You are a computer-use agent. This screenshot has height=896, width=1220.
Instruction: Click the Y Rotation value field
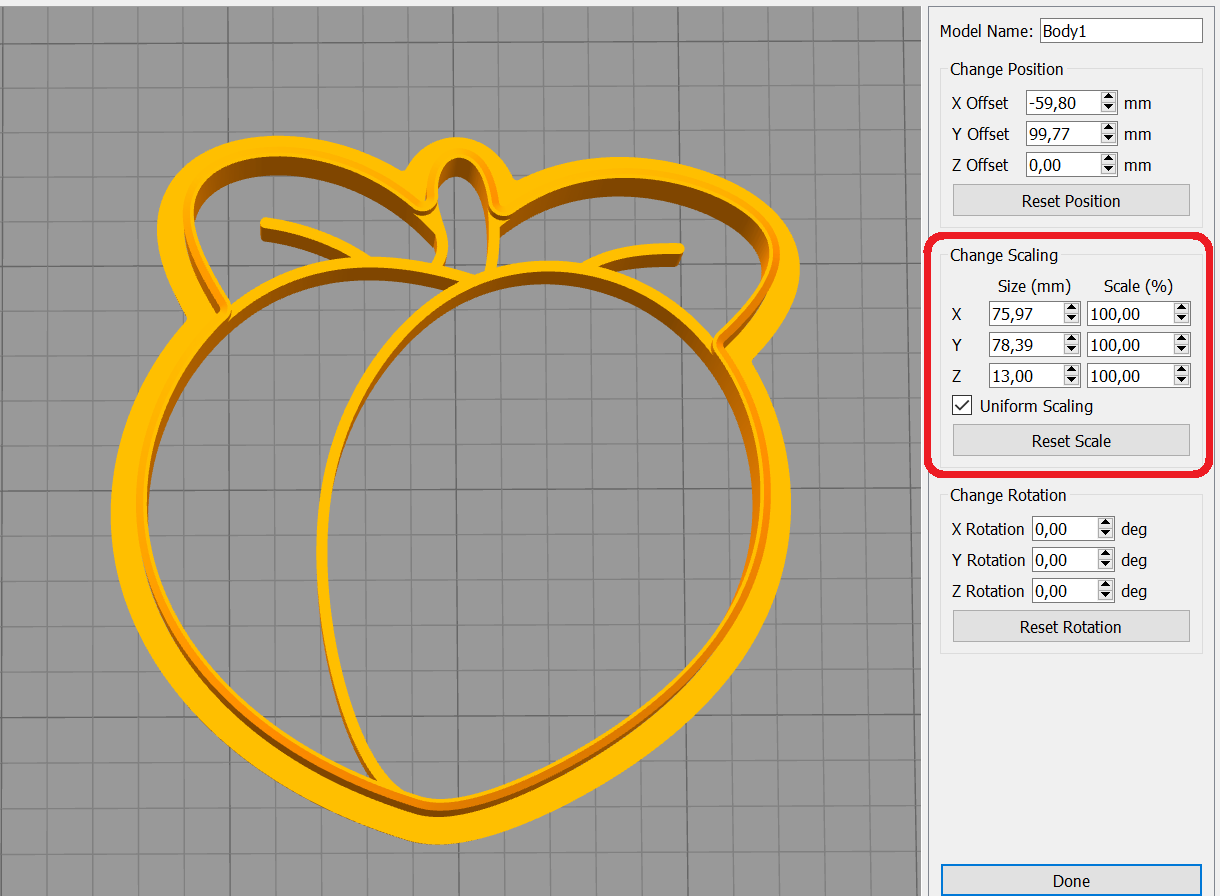tap(1064, 560)
